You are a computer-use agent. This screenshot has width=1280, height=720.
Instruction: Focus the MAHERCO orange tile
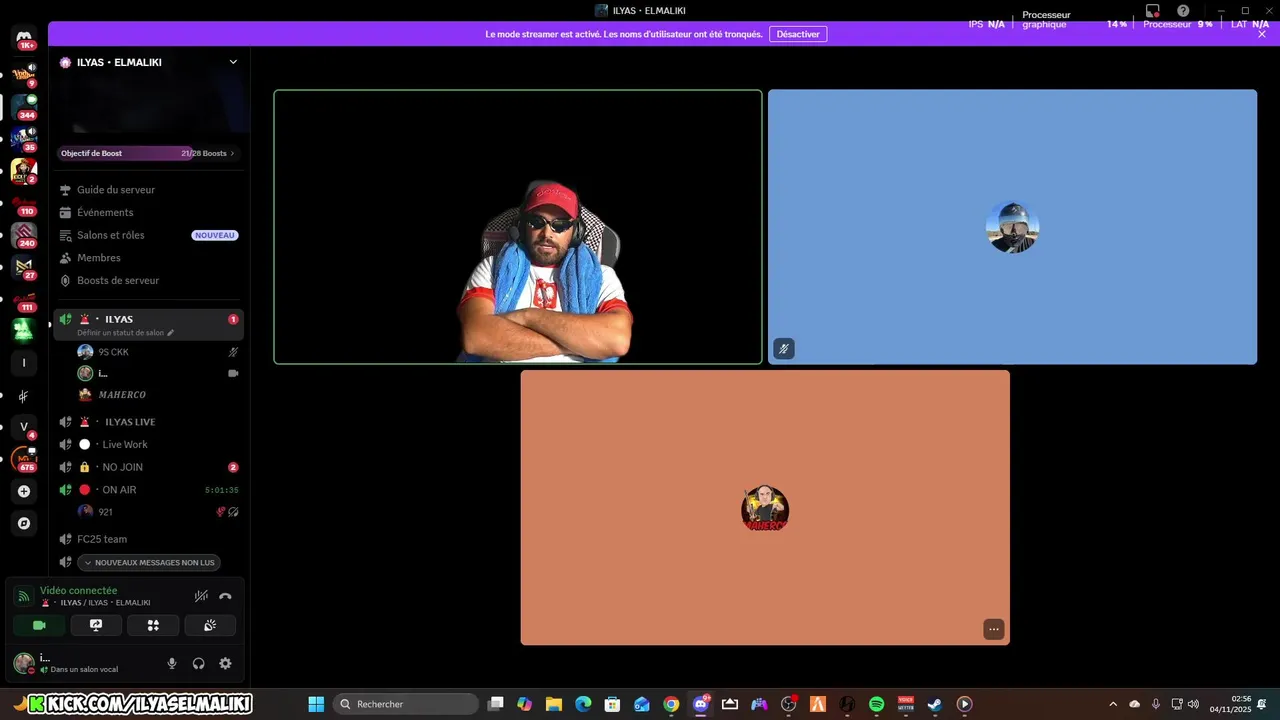pos(765,508)
